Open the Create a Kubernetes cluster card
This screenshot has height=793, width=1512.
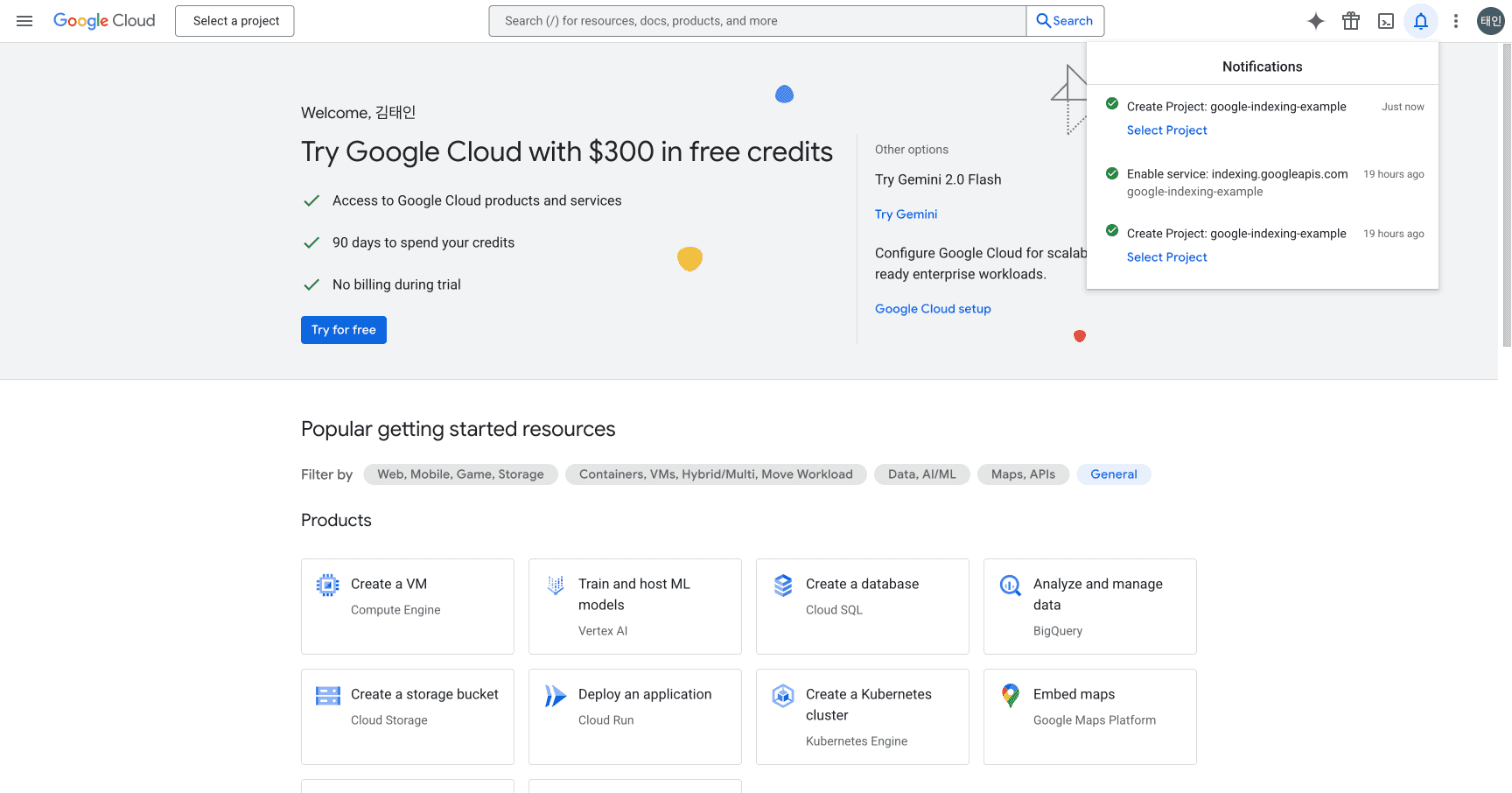(862, 717)
